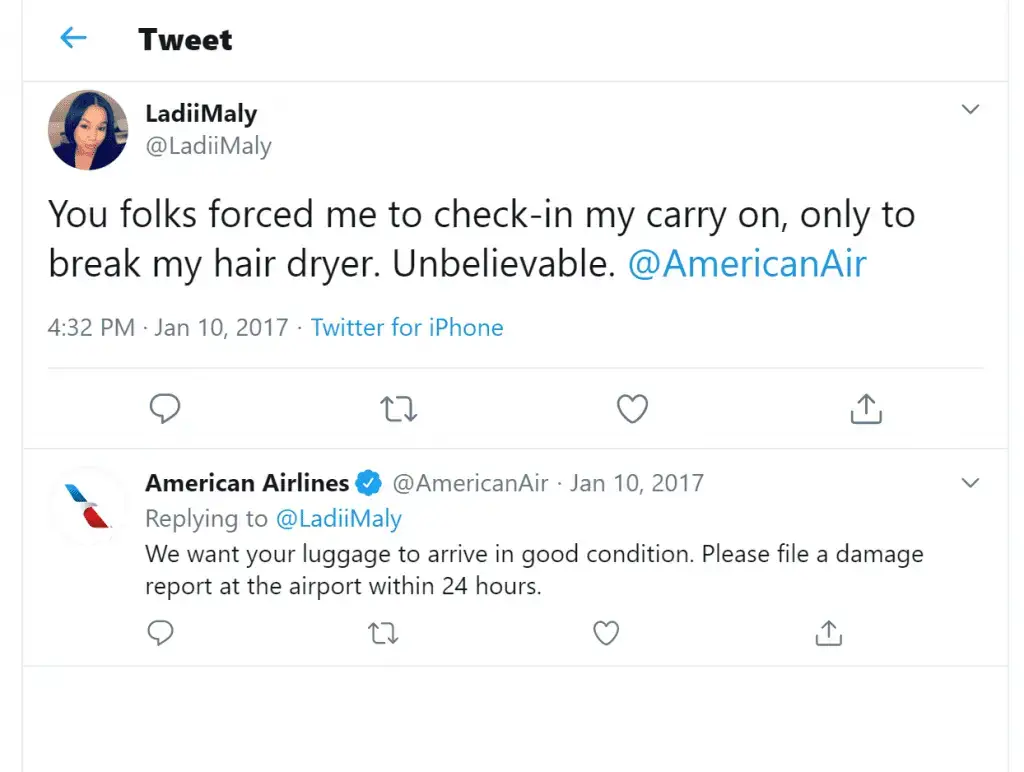Like the American Airlines reply

click(606, 633)
